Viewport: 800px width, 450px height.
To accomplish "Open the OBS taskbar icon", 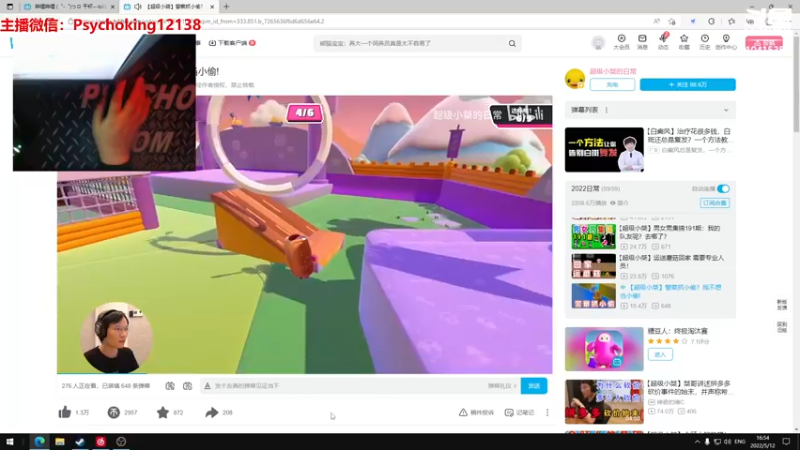I will (121, 442).
